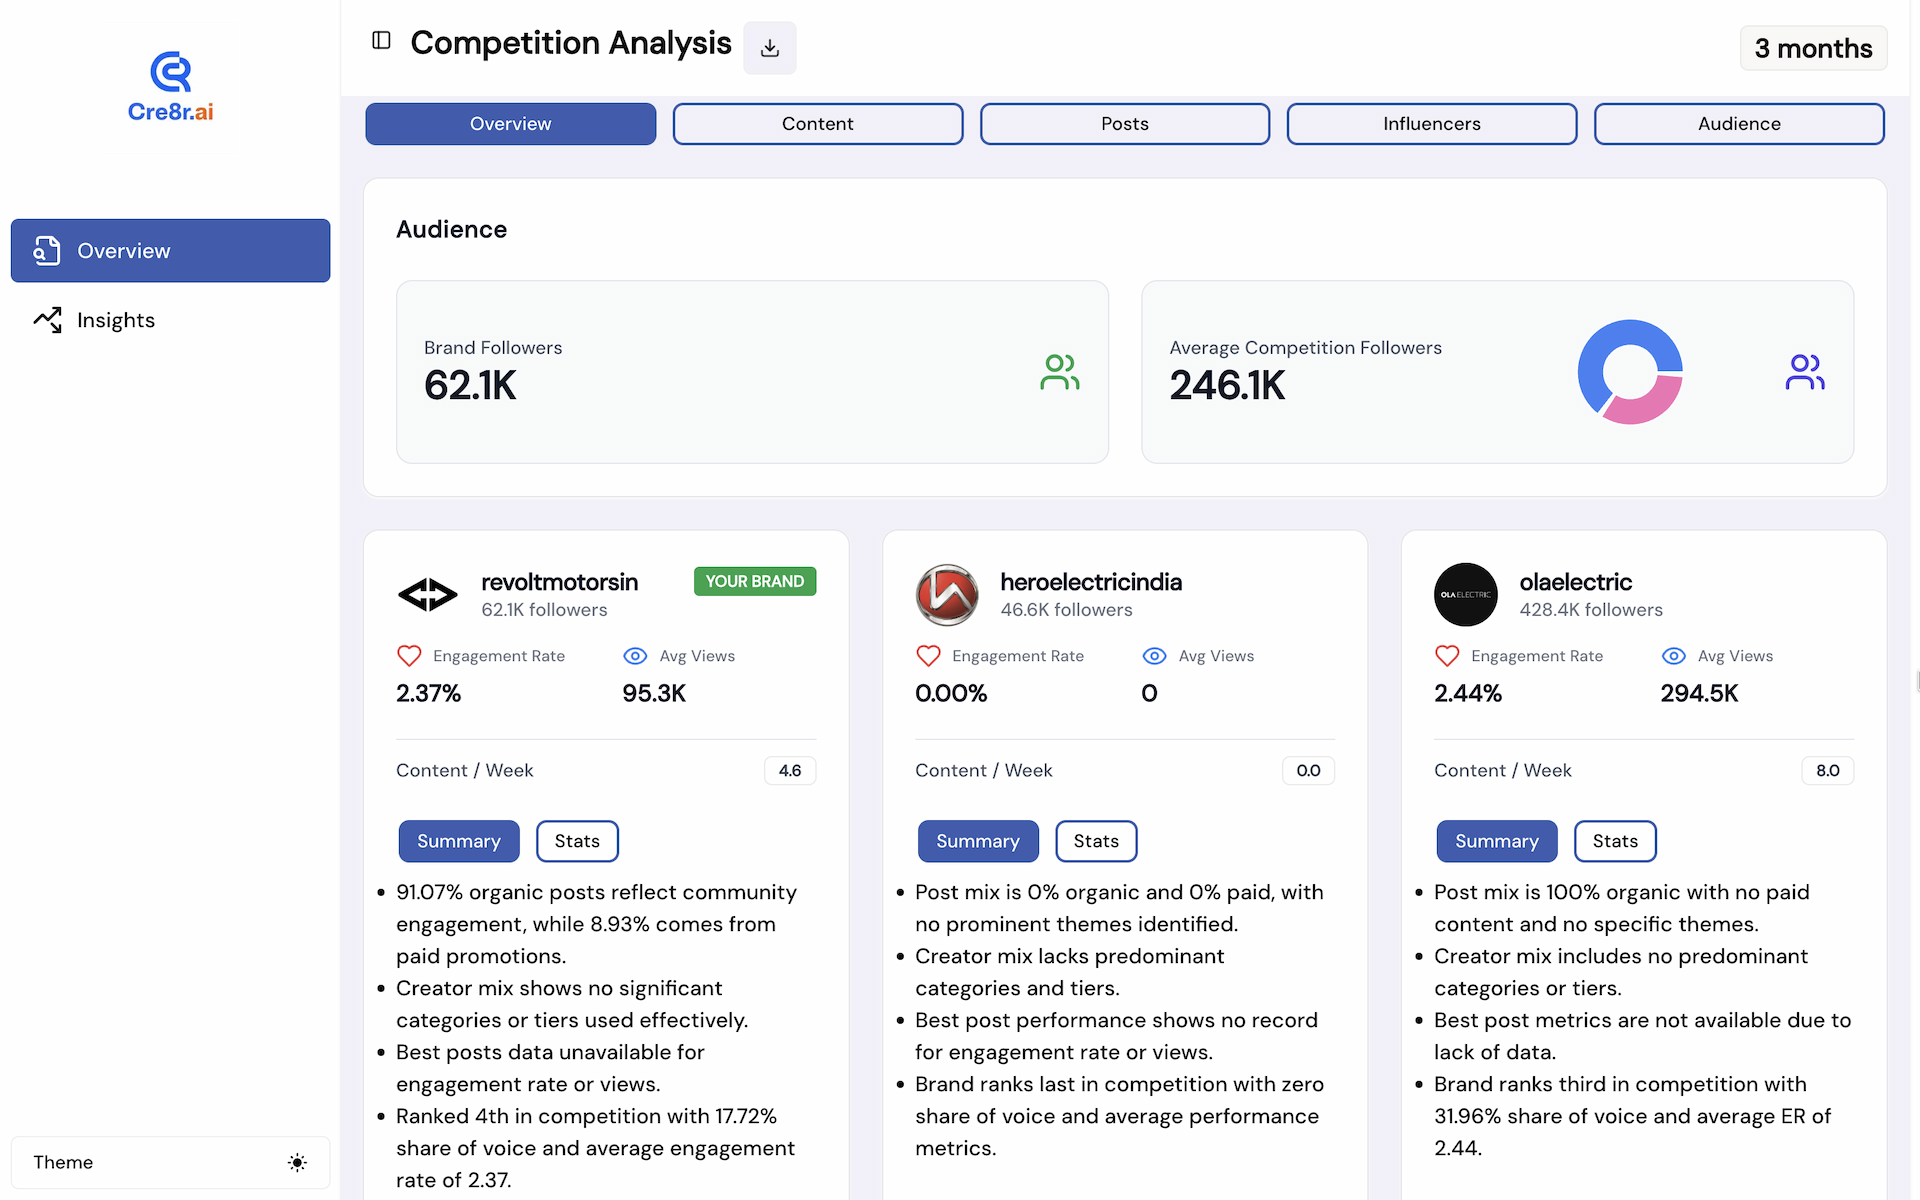Click the Overview document icon in sidebar
This screenshot has height=1200, width=1920.
point(47,251)
